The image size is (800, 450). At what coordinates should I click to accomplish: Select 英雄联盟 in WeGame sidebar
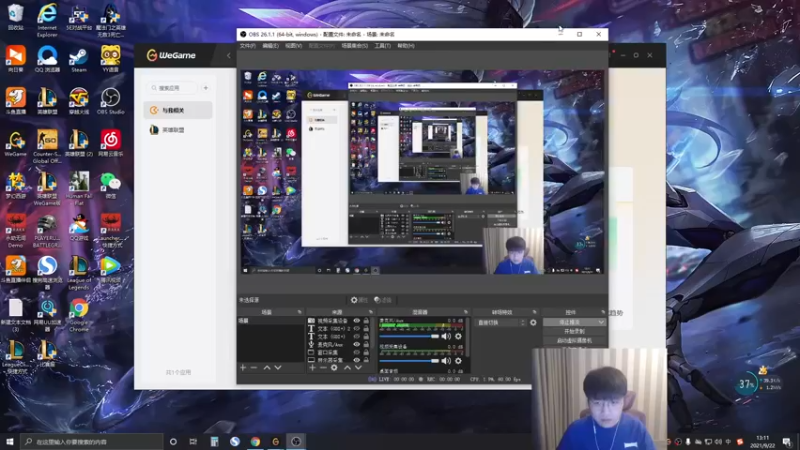[178, 130]
